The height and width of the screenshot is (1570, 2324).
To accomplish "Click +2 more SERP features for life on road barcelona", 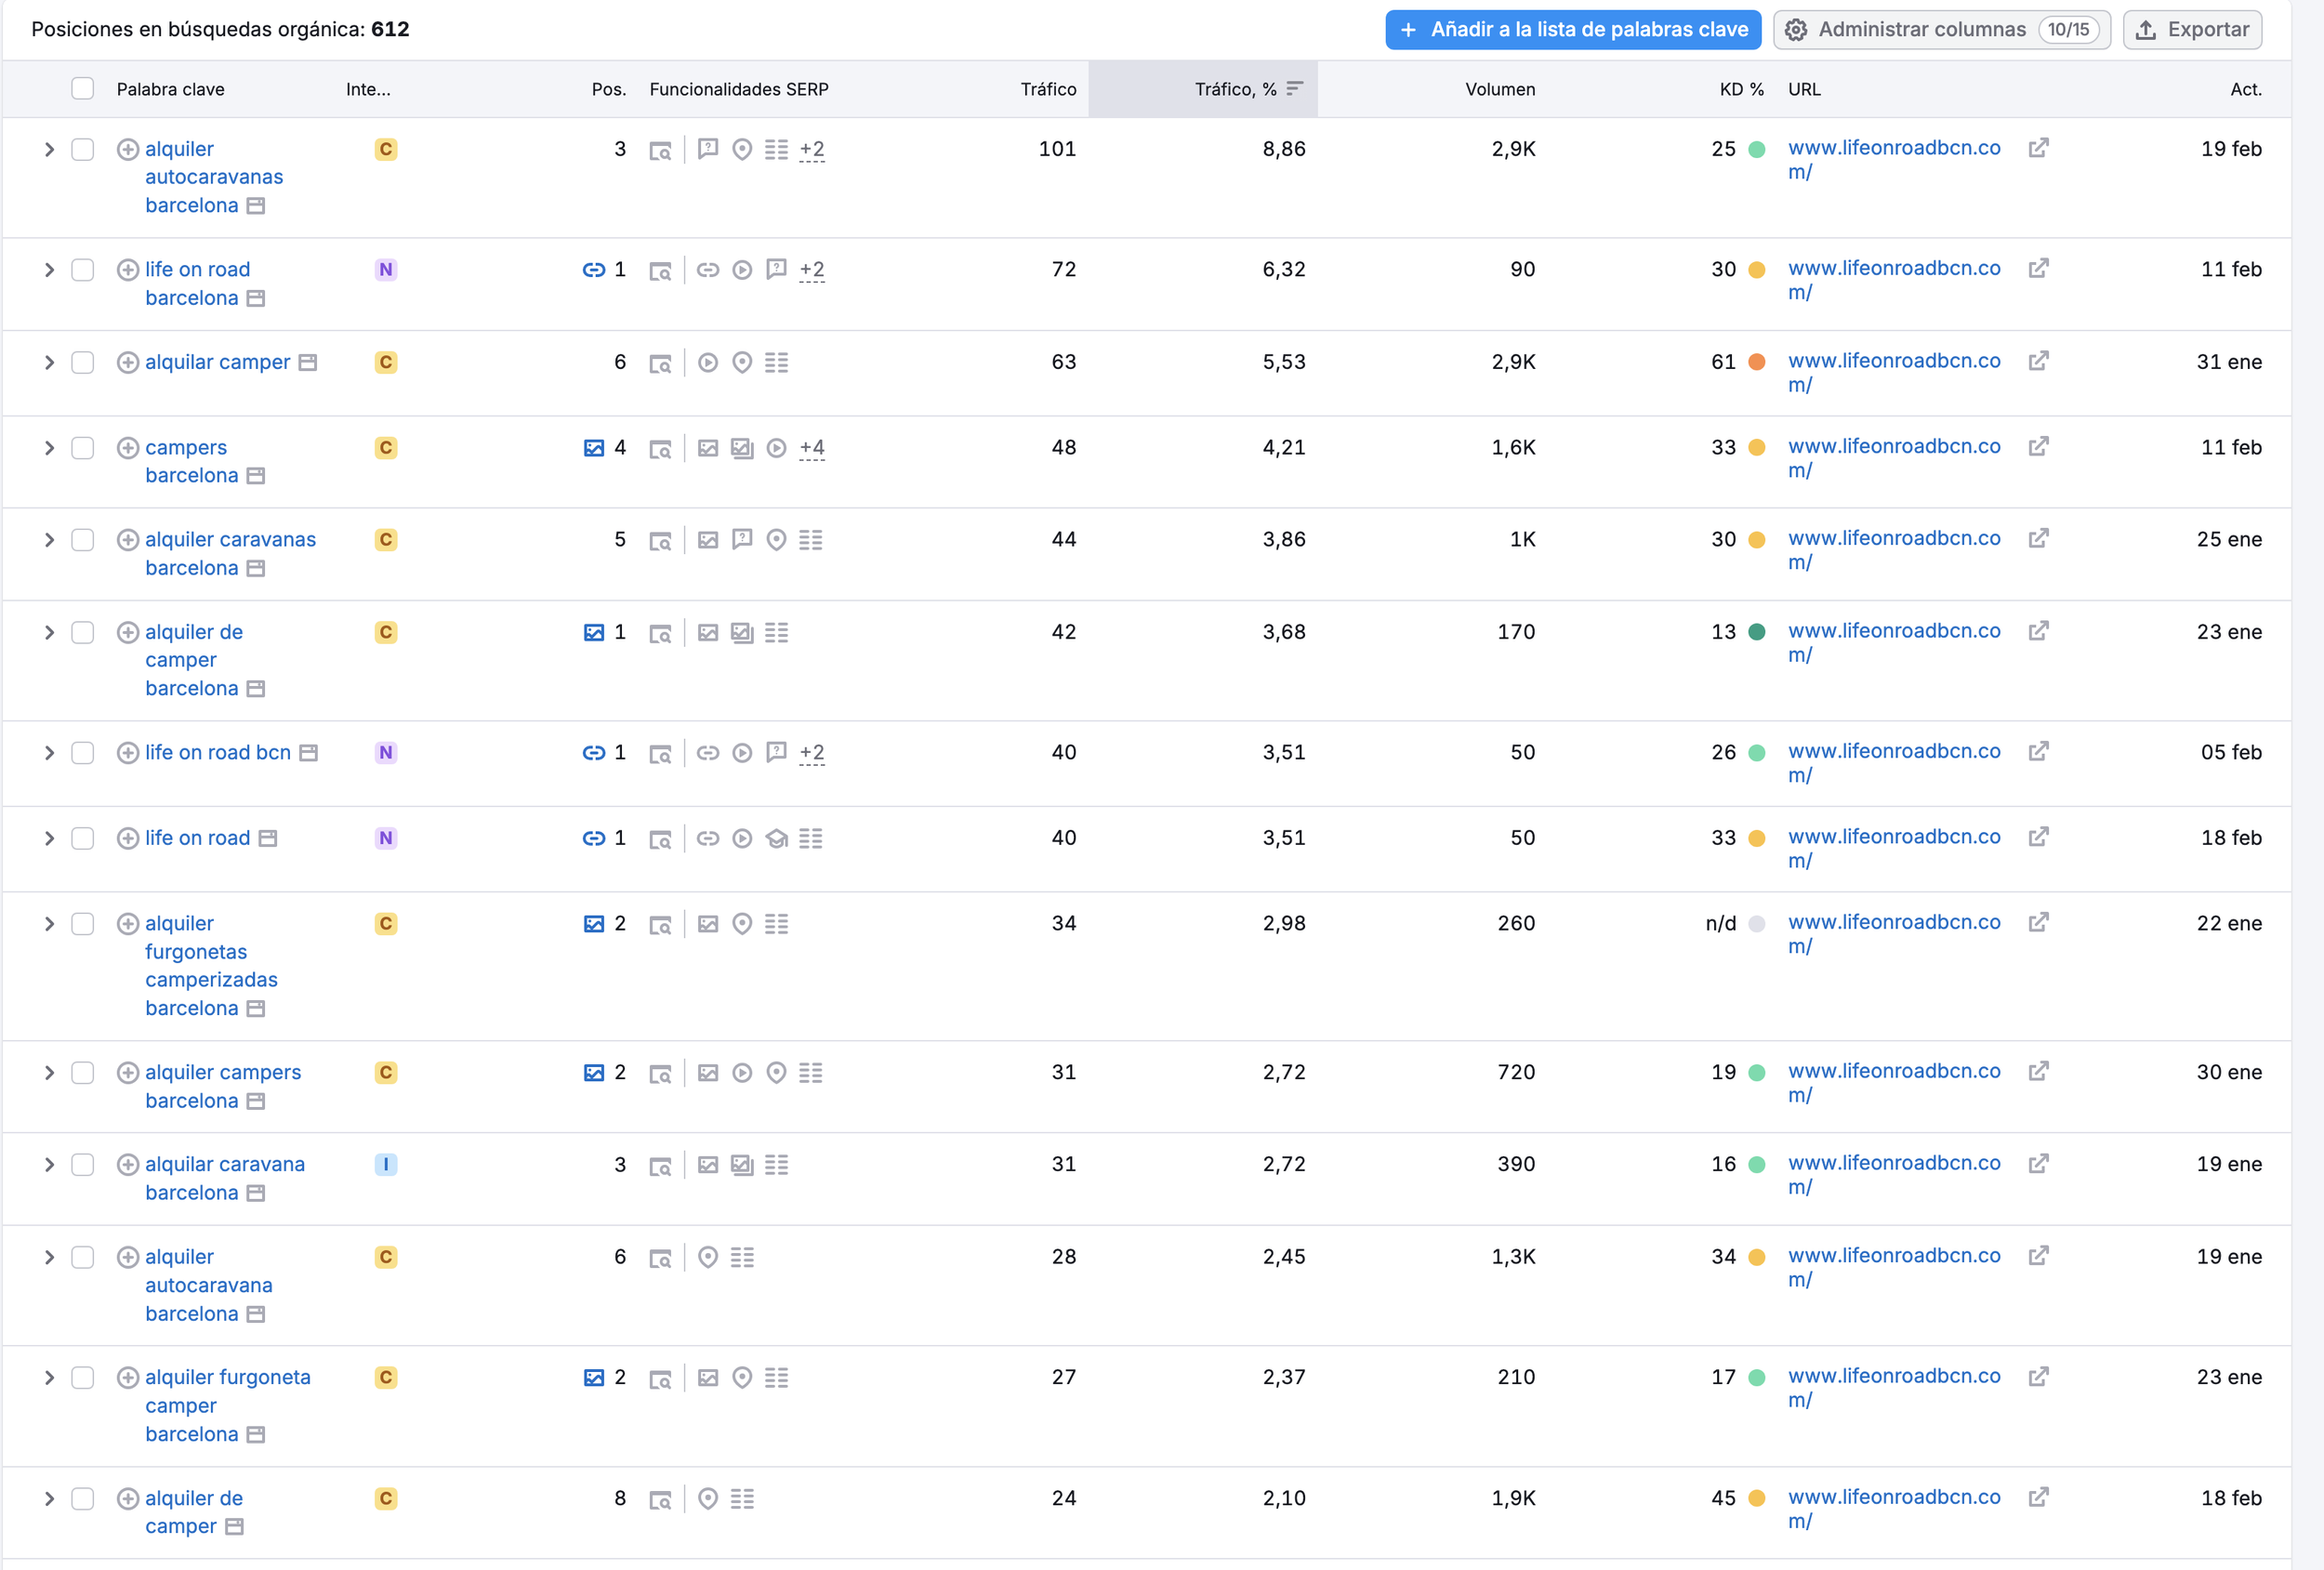I will (812, 270).
